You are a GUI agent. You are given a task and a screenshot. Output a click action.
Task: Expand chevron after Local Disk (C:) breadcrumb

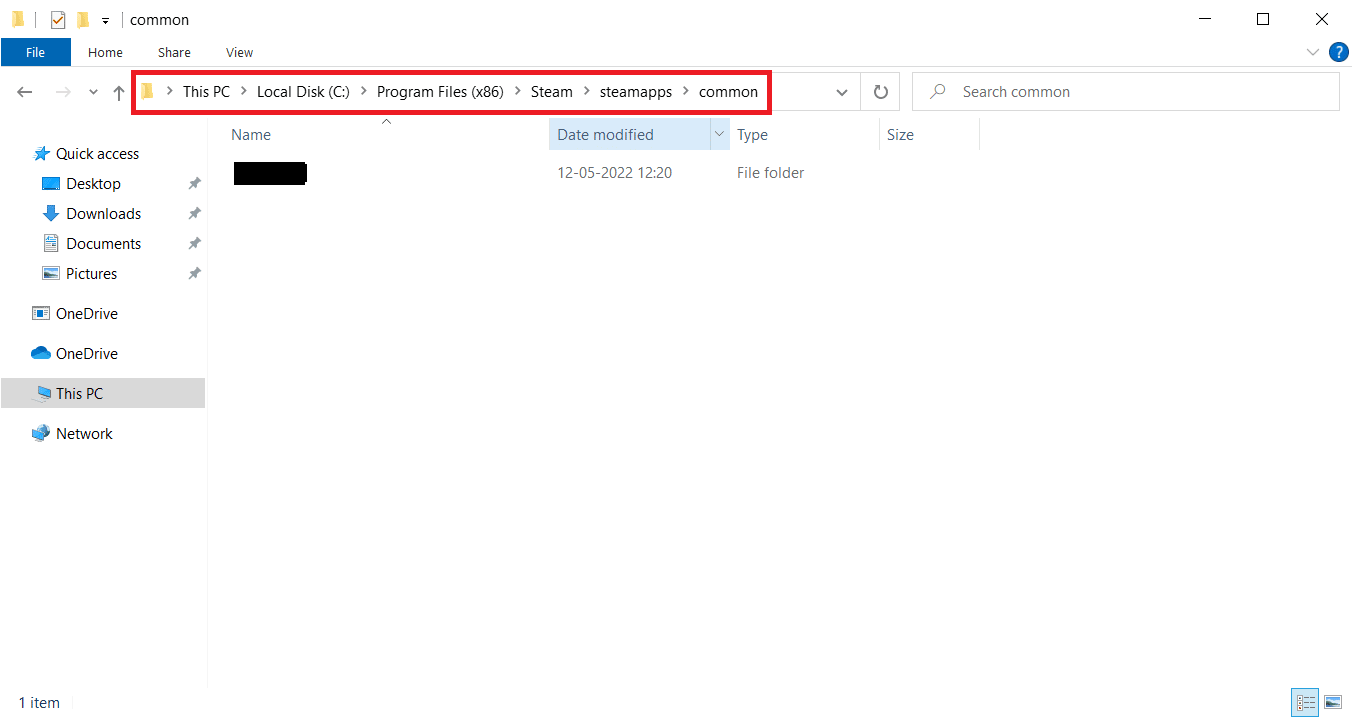(x=364, y=92)
